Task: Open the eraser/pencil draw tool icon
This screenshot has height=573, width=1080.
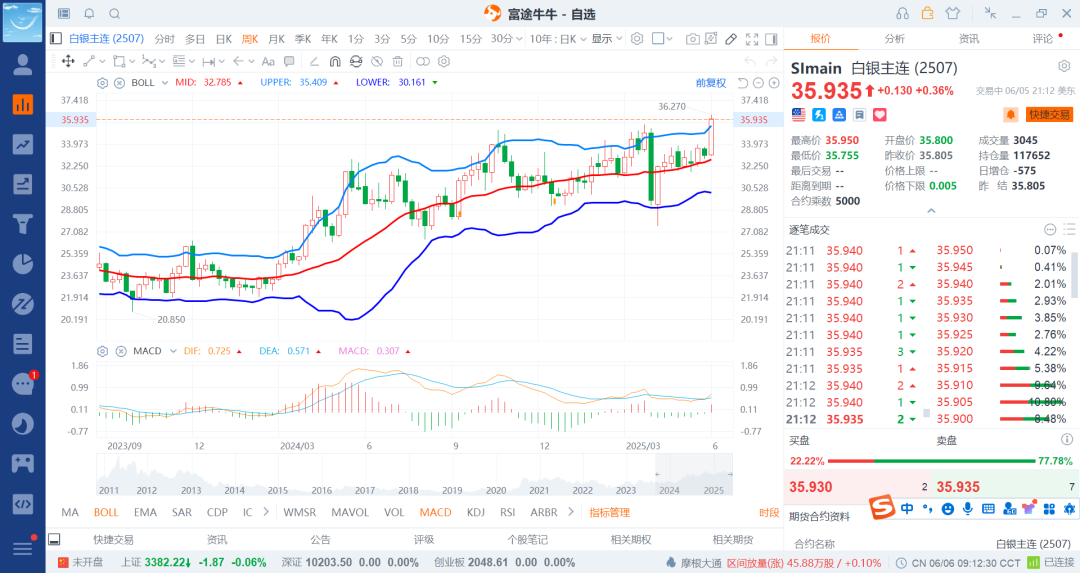Action: [731, 39]
